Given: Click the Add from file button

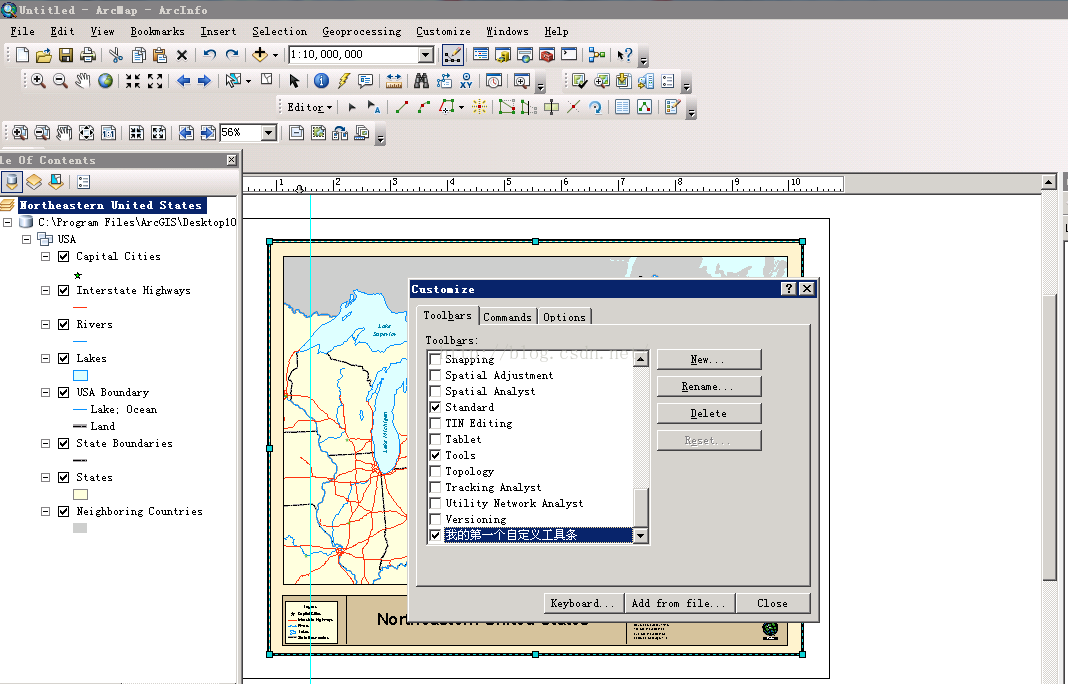Looking at the screenshot, I should click(x=680, y=604).
